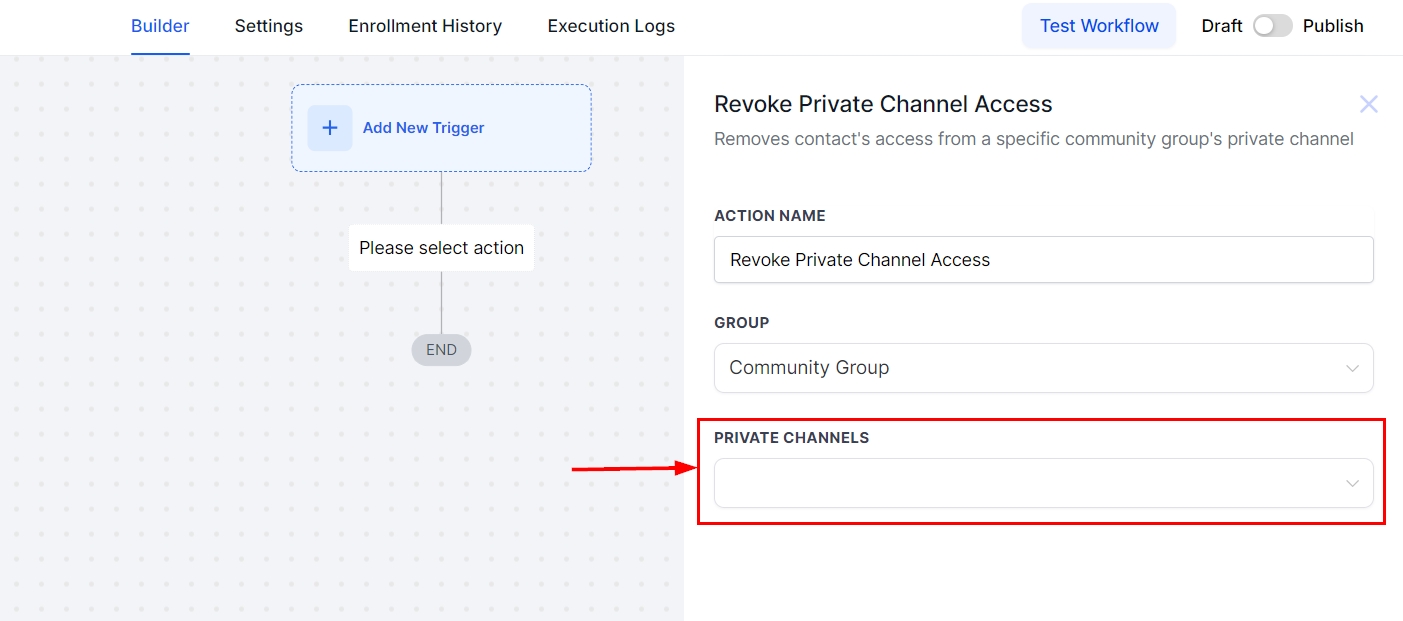Switch to the Builder tab
Screen dimensions: 1403x621
click(x=160, y=26)
